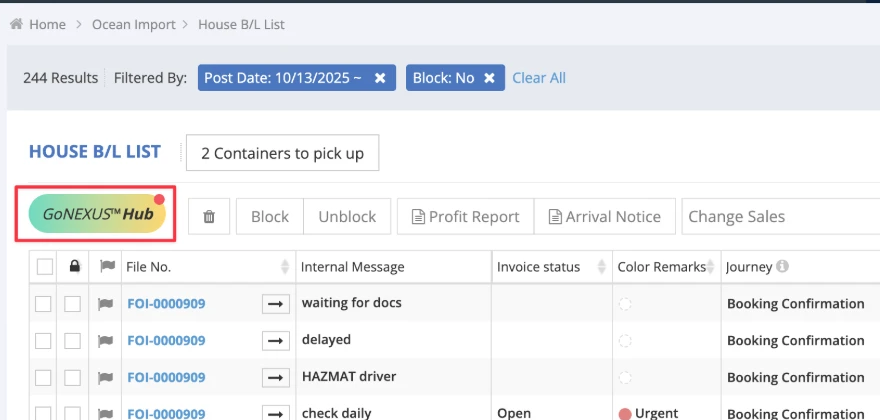This screenshot has width=880, height=420.
Task: Open the Change Sales dropdown
Action: [x=781, y=216]
